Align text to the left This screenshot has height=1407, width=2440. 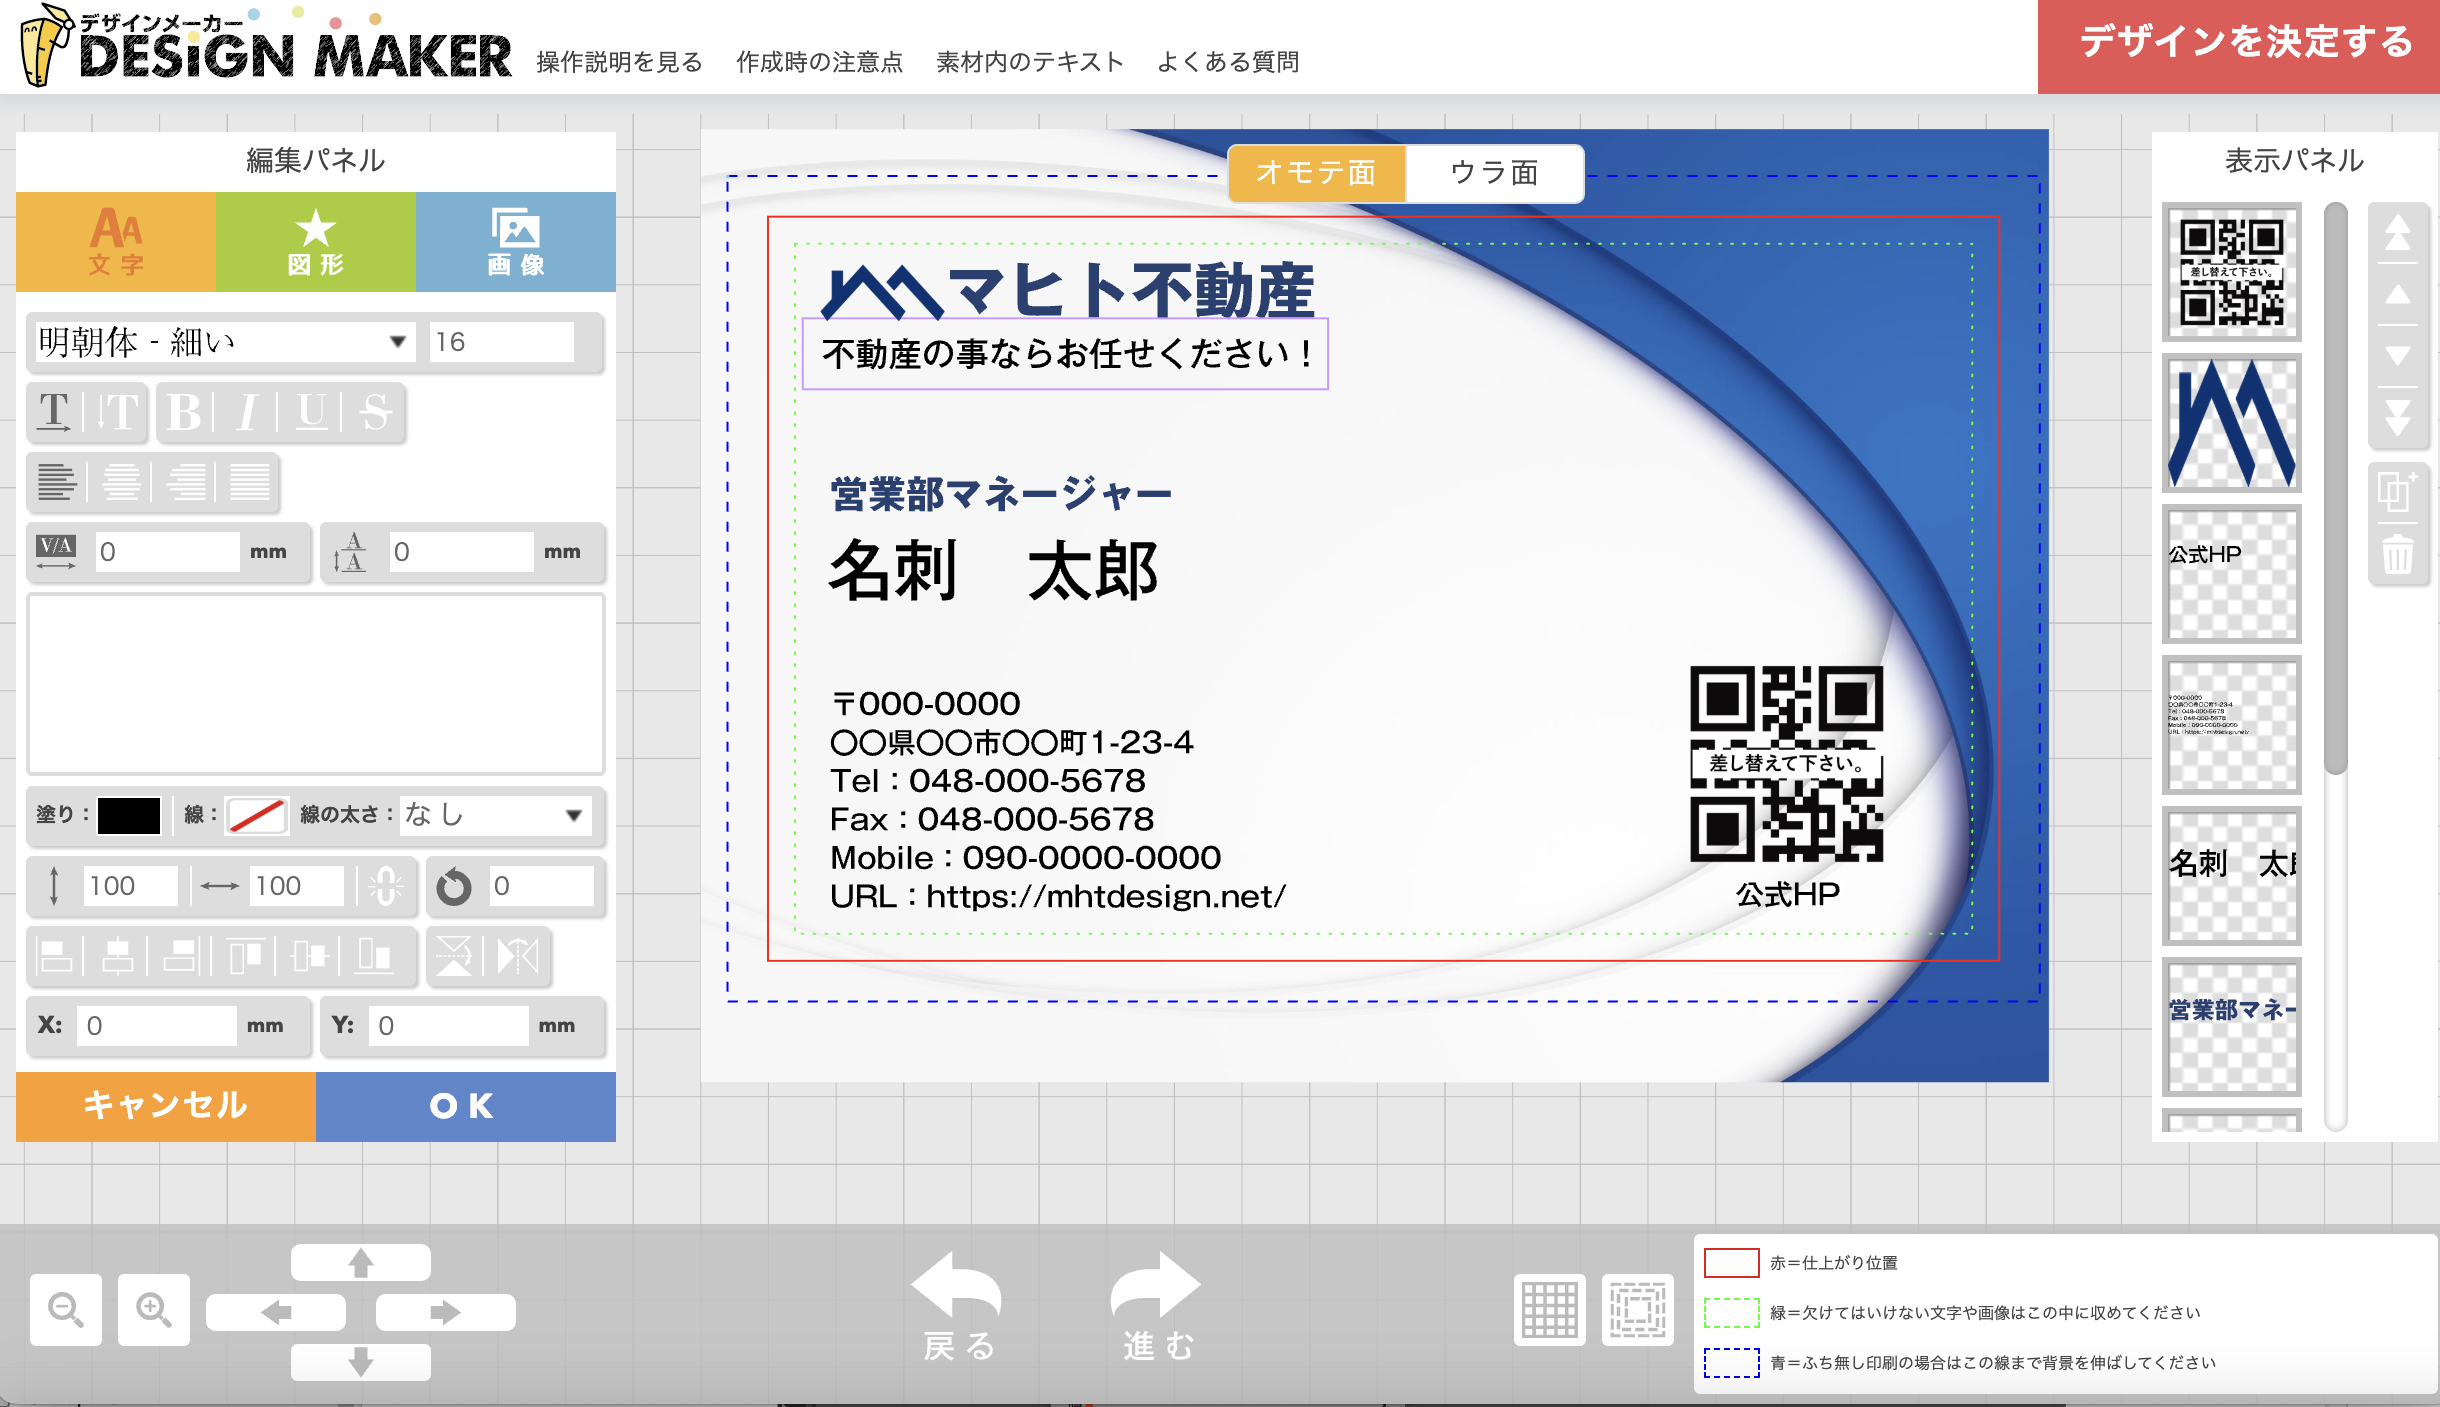57,482
